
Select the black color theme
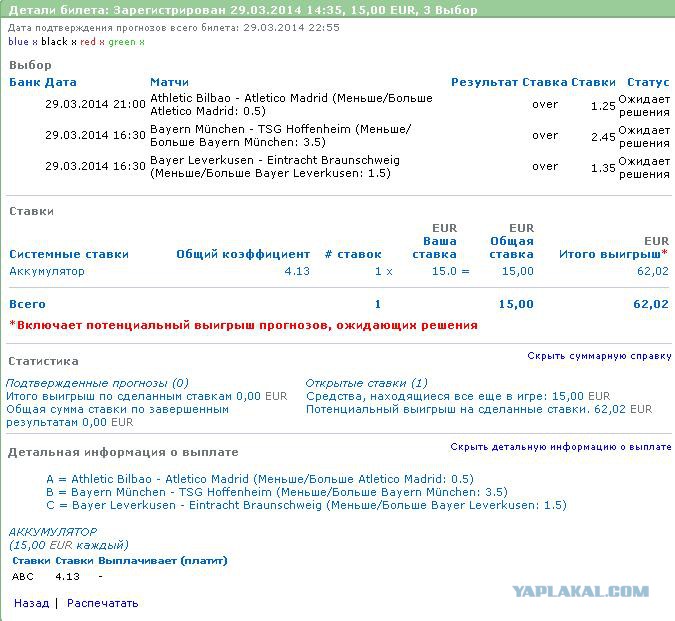(54, 42)
